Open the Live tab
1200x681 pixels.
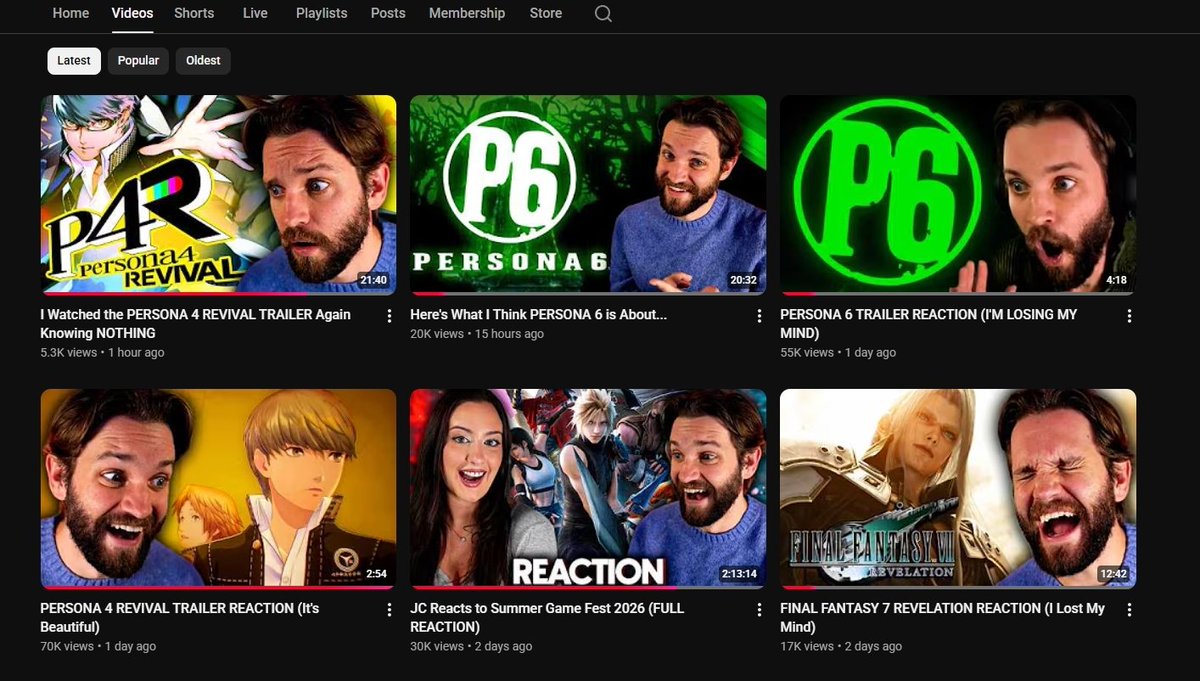point(255,13)
